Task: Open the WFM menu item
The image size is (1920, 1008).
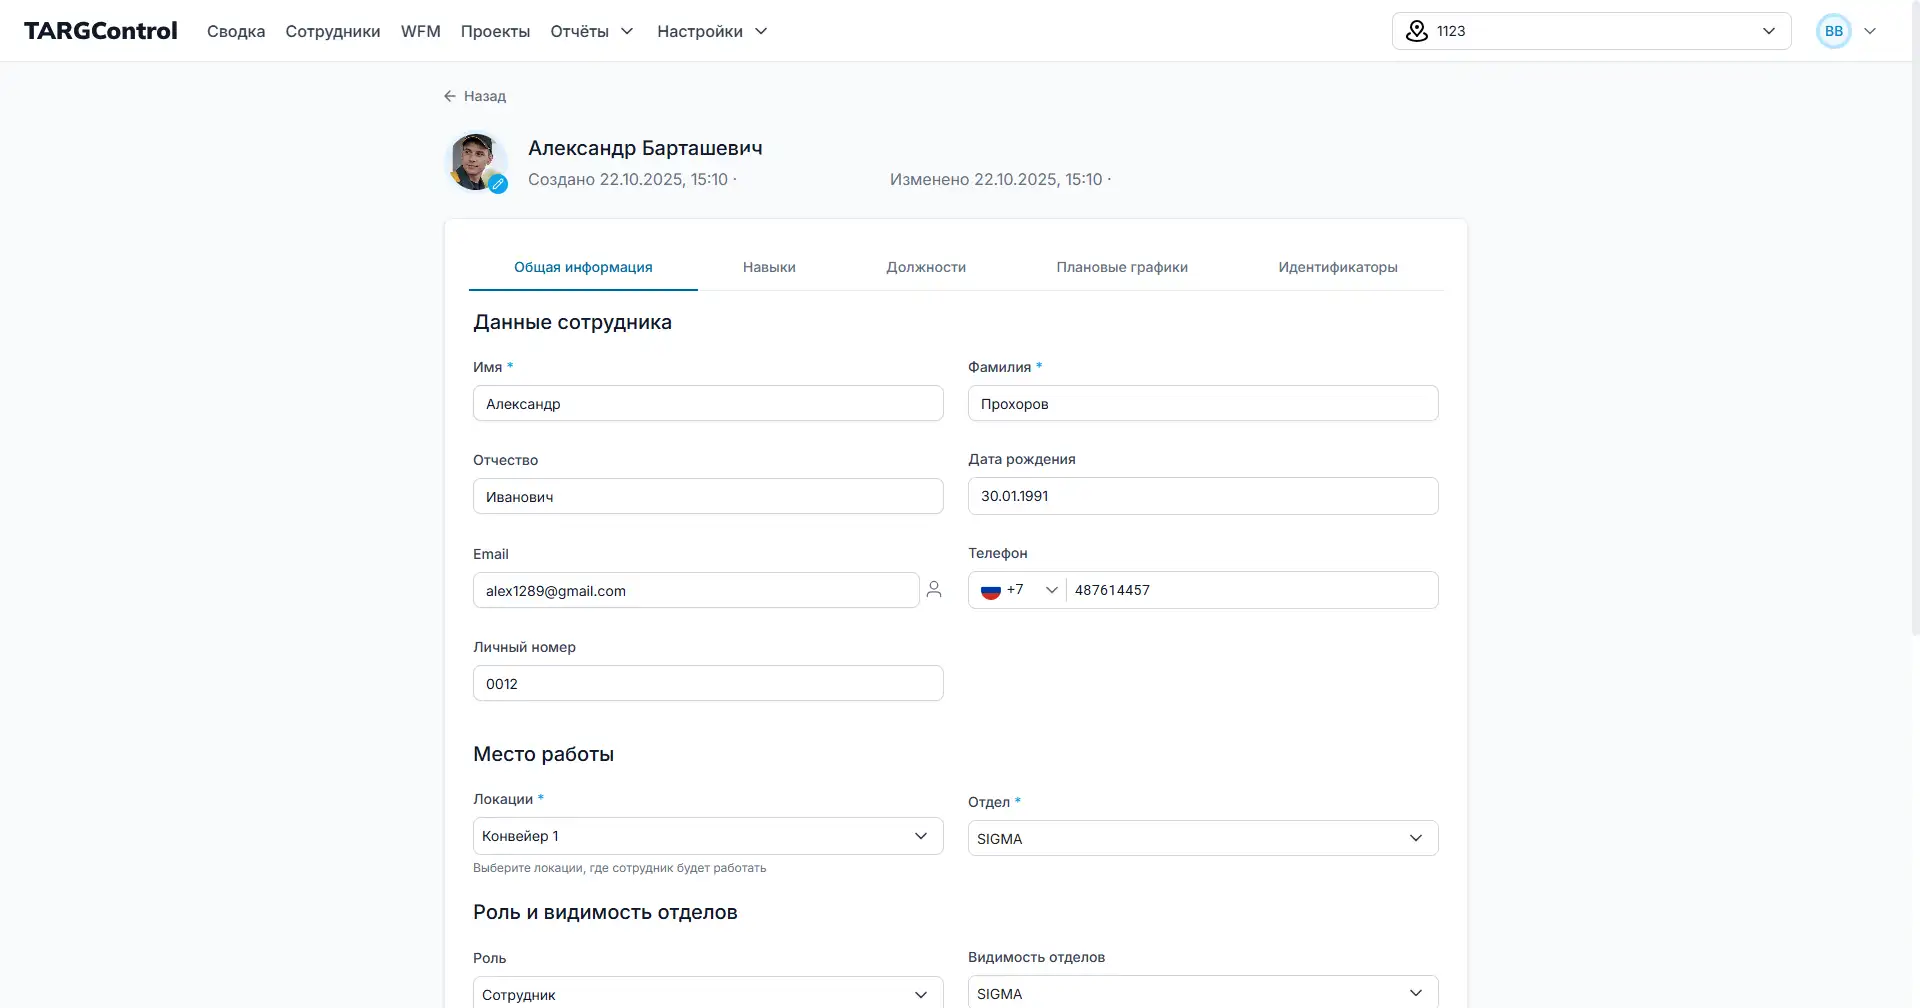Action: click(x=421, y=31)
